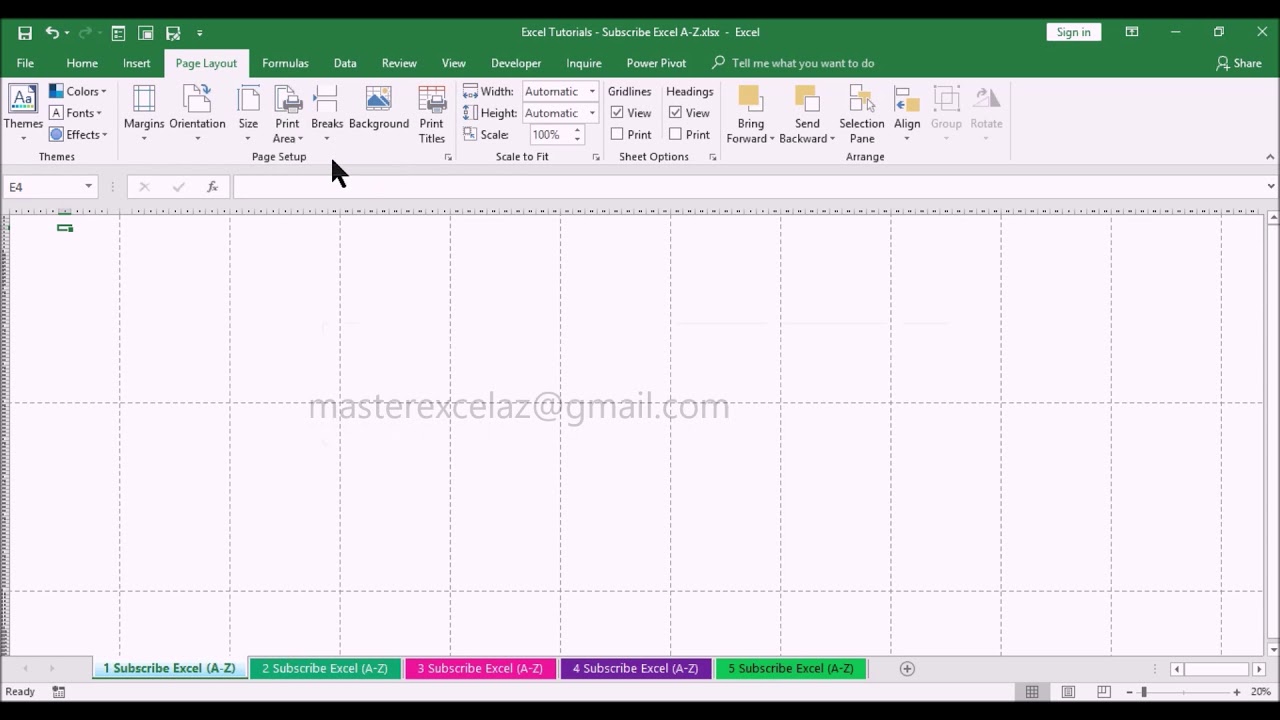
Task: Click the Scale percentage spinner arrows
Action: (577, 134)
